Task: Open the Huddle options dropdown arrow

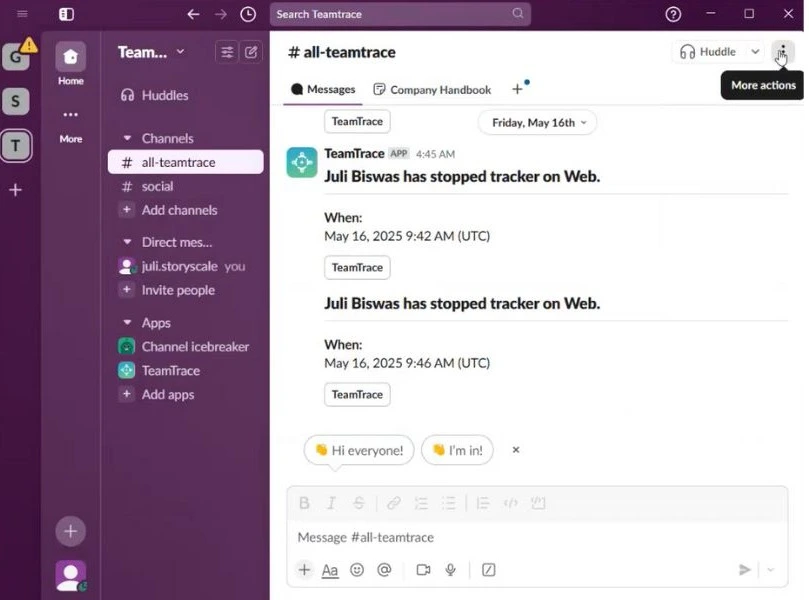Action: [x=755, y=52]
